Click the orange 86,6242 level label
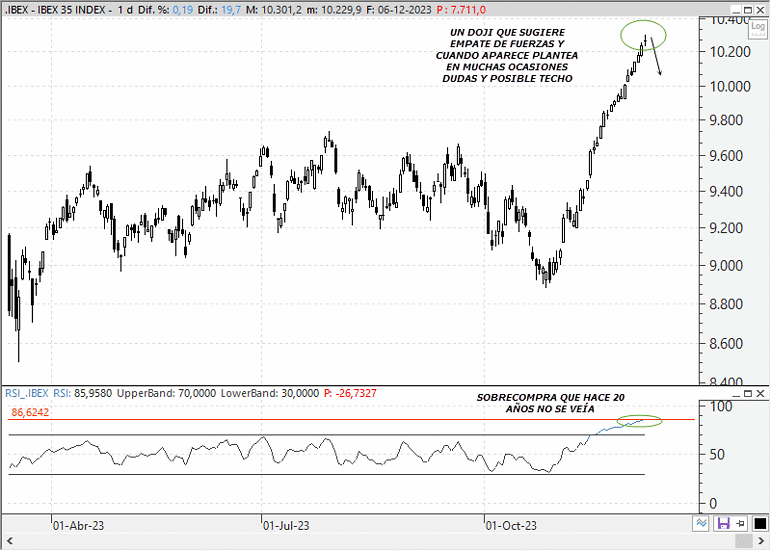771x551 pixels. coord(30,412)
